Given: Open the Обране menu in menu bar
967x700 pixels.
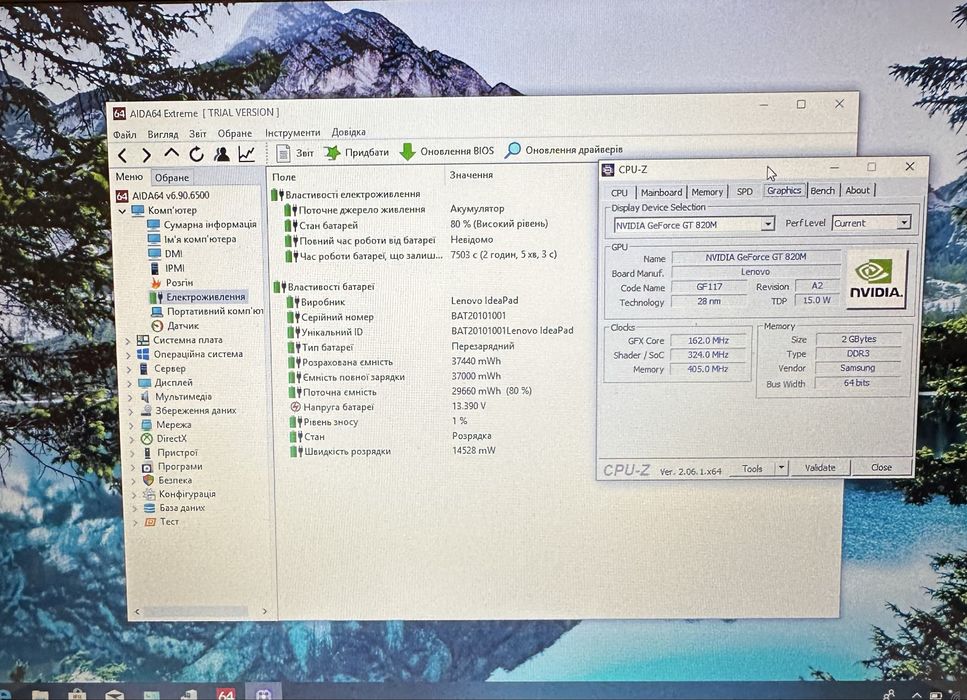Looking at the screenshot, I should (234, 133).
